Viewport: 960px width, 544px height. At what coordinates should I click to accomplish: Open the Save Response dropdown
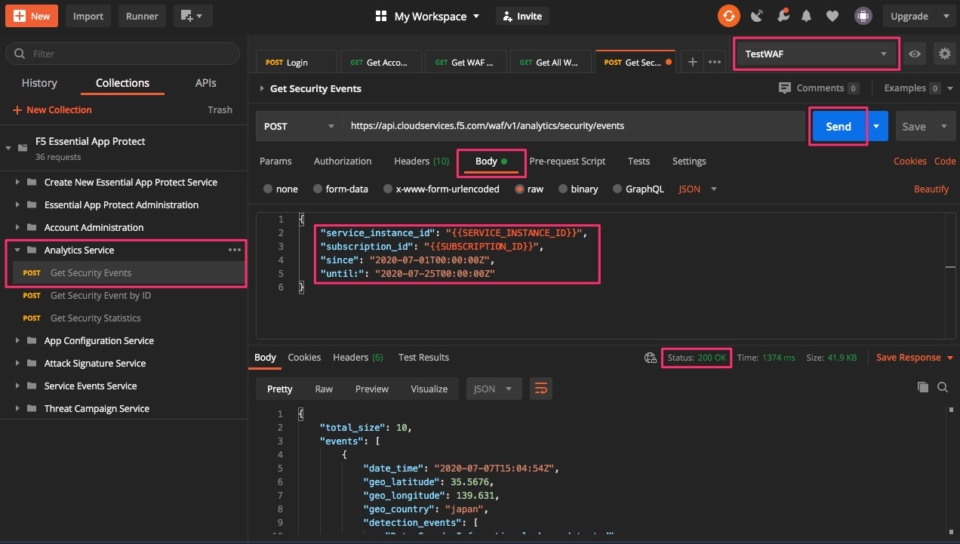pyautogui.click(x=915, y=357)
